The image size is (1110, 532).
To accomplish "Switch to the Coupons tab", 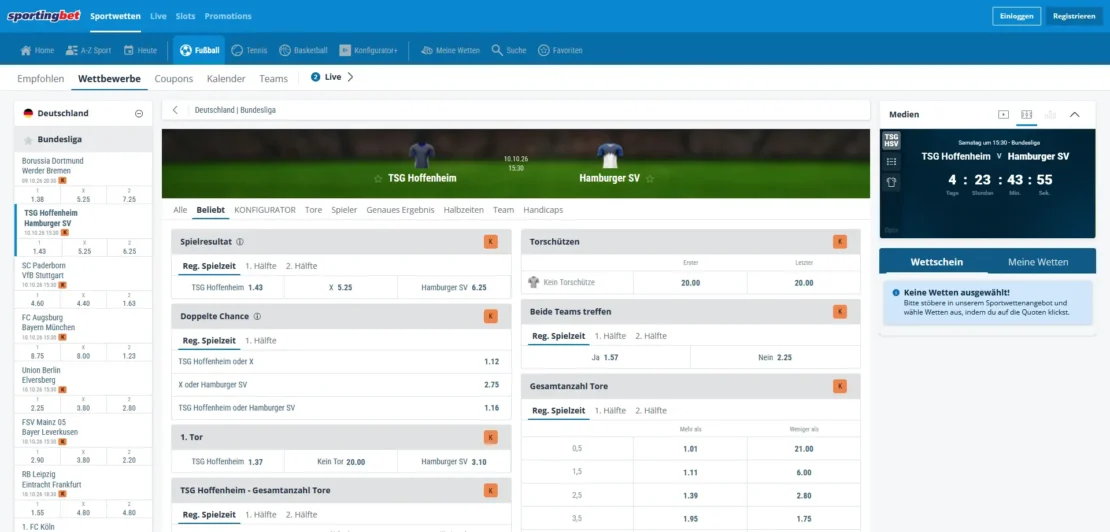I will point(173,79).
